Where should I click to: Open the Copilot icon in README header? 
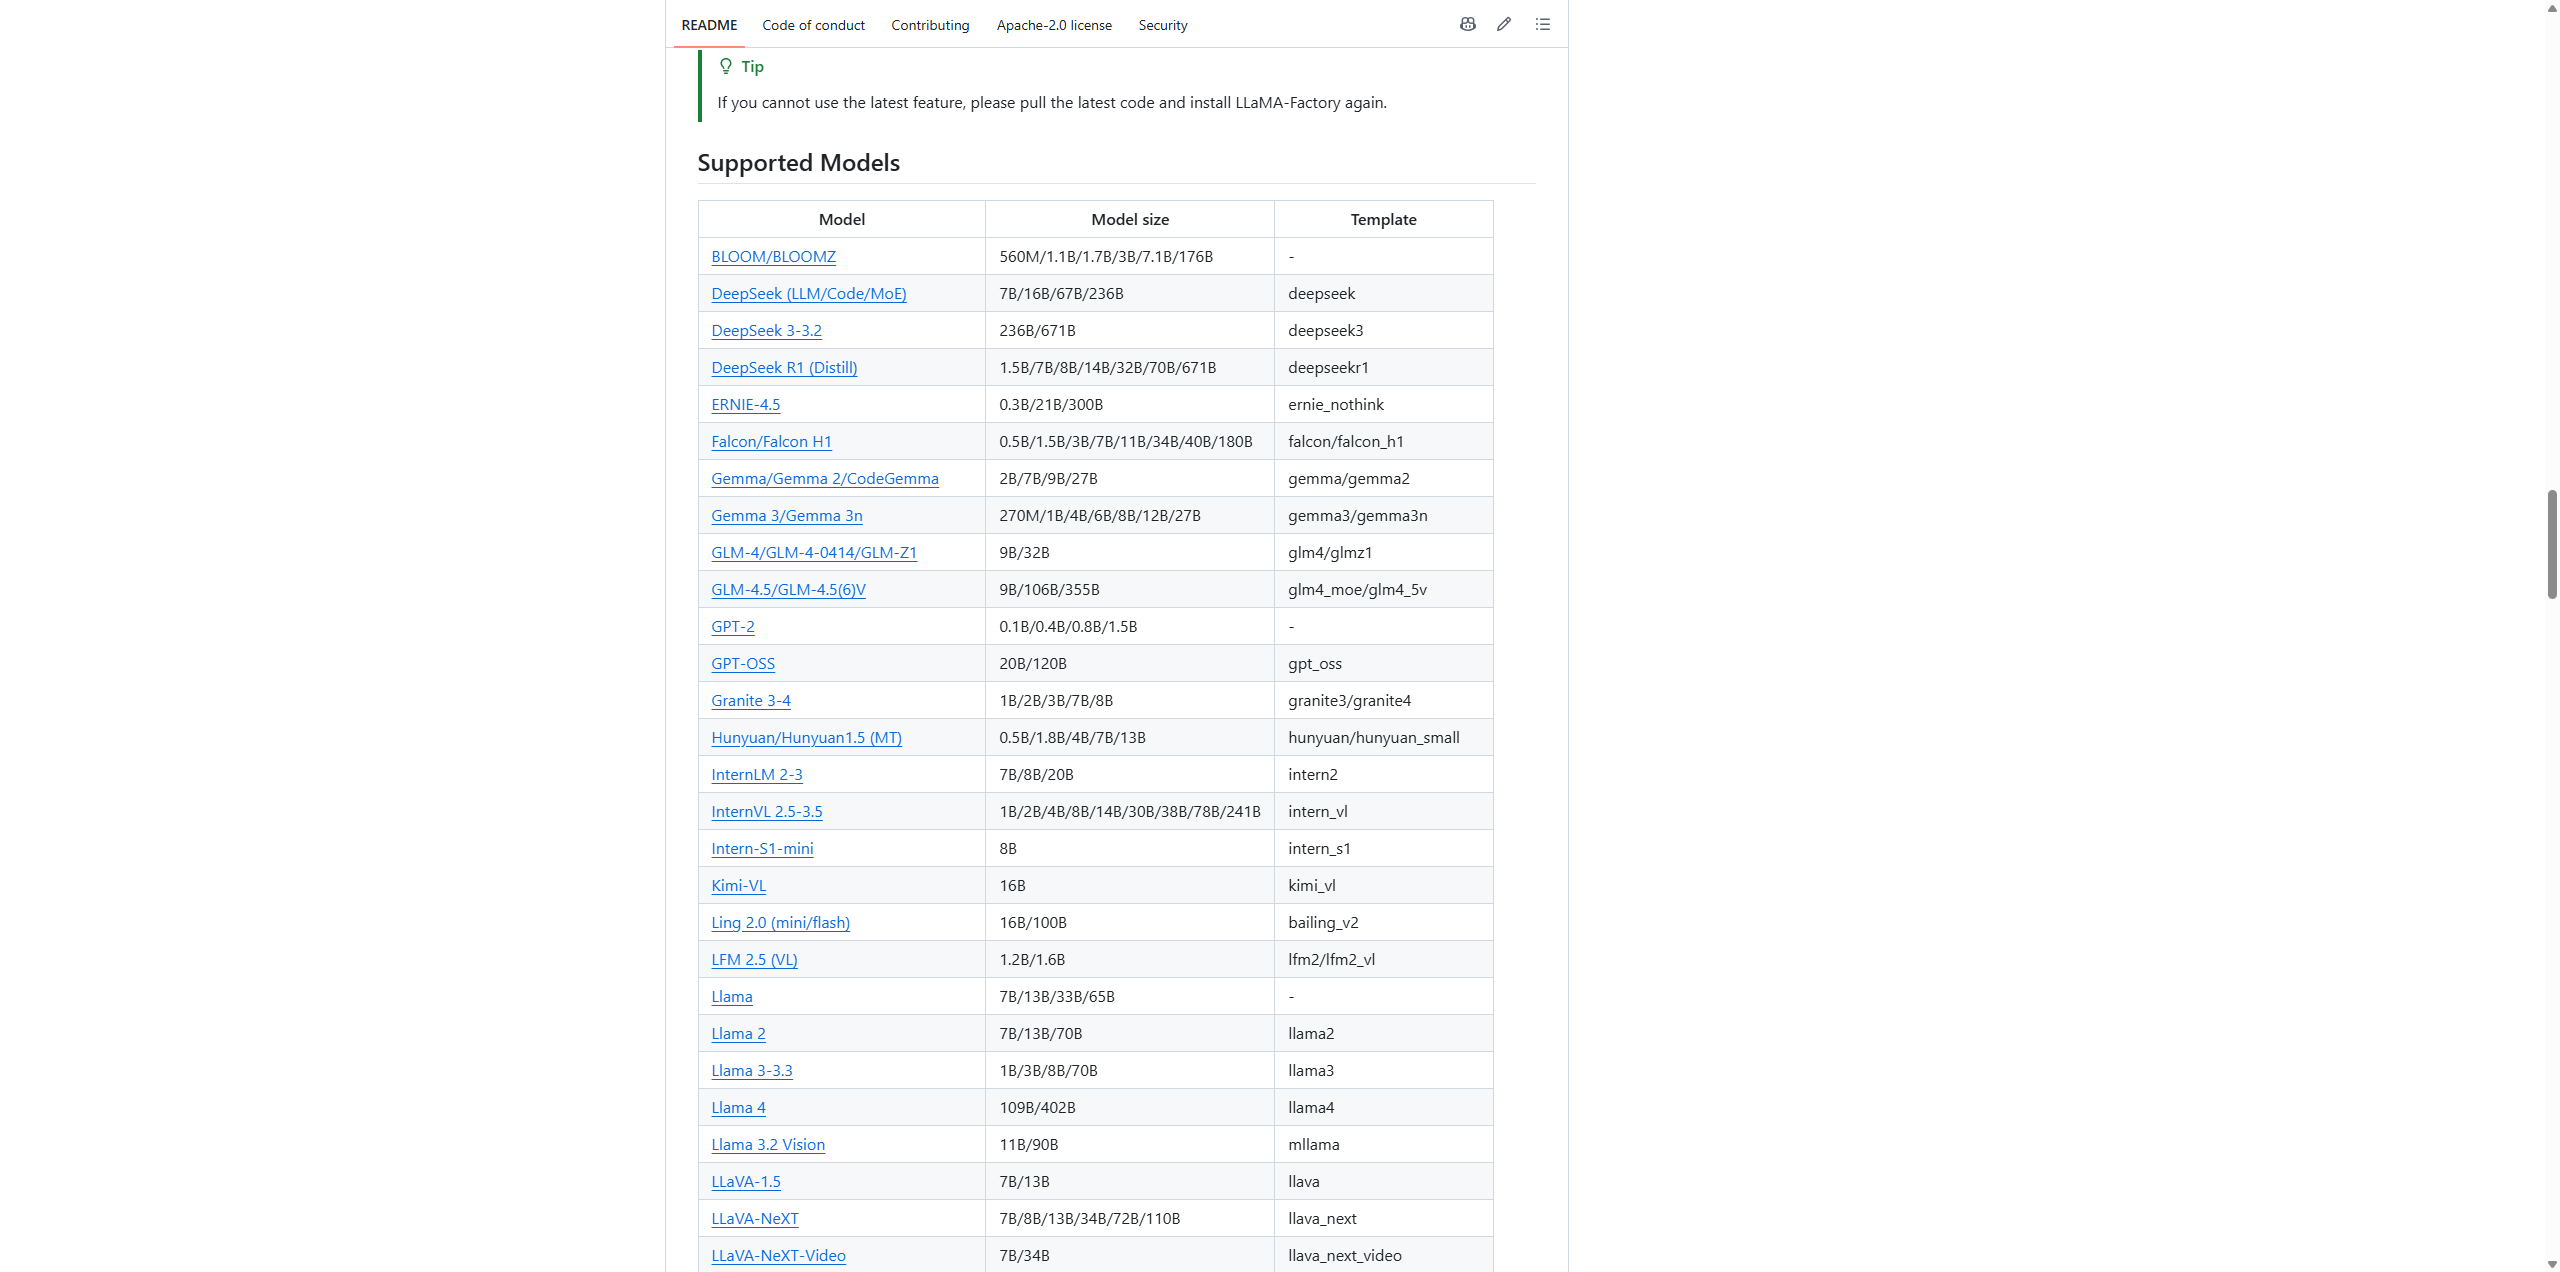tap(1467, 24)
